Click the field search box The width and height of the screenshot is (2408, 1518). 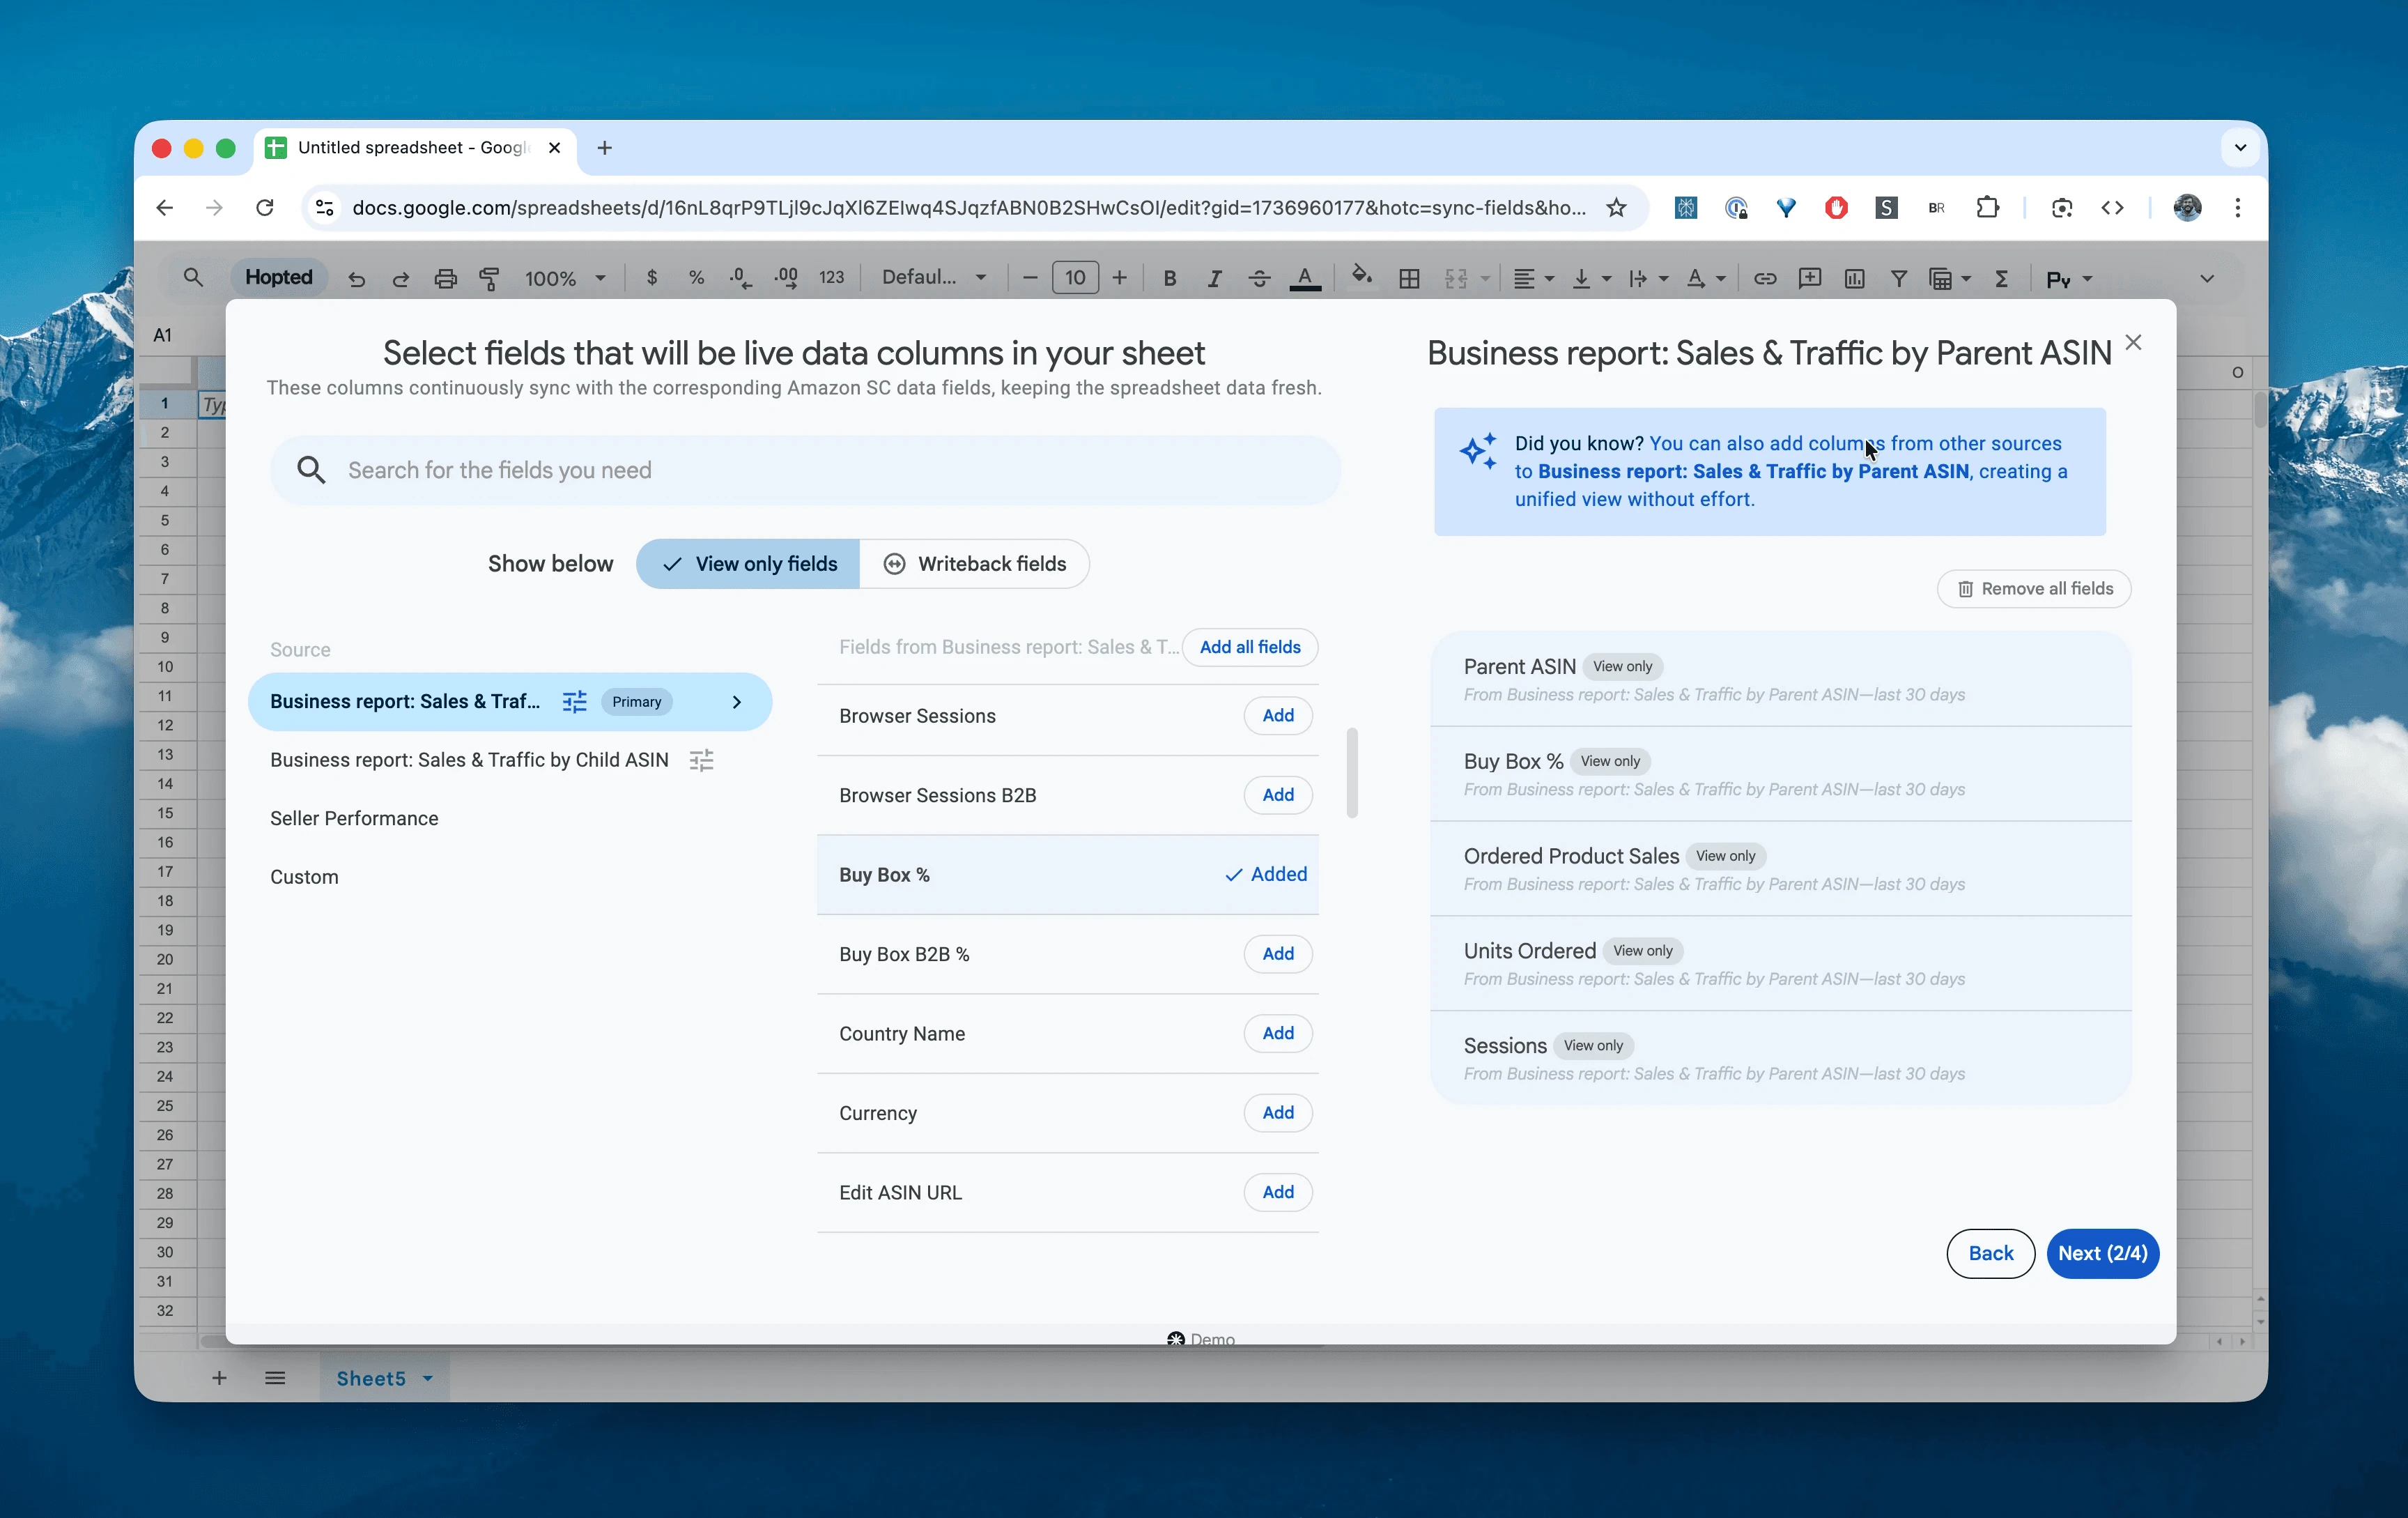[x=806, y=470]
